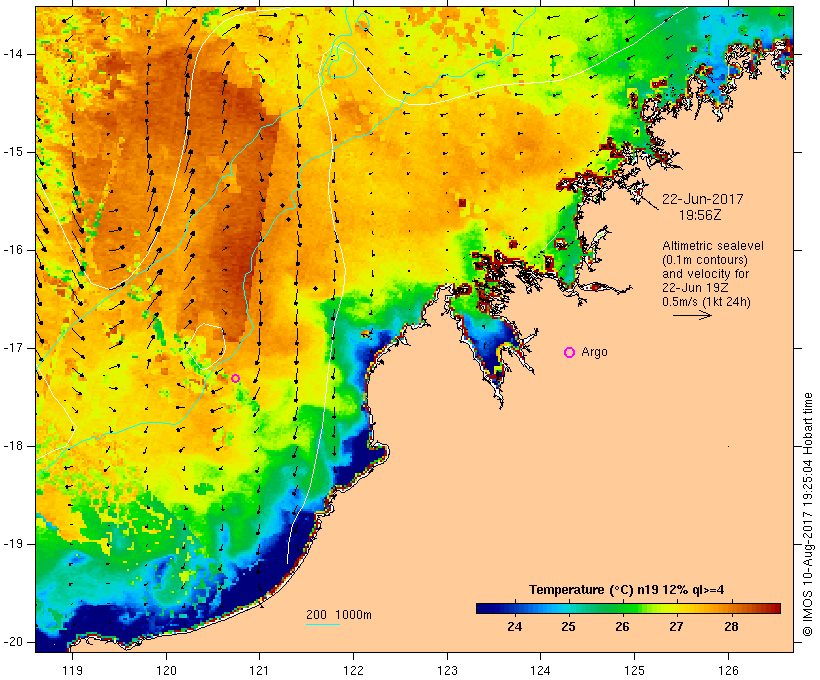
Task: Click longitude axis label "120"
Action: pos(166,670)
